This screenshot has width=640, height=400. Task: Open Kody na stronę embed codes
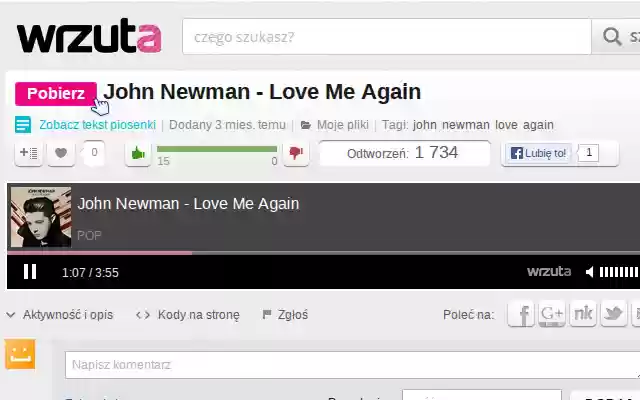pyautogui.click(x=188, y=315)
